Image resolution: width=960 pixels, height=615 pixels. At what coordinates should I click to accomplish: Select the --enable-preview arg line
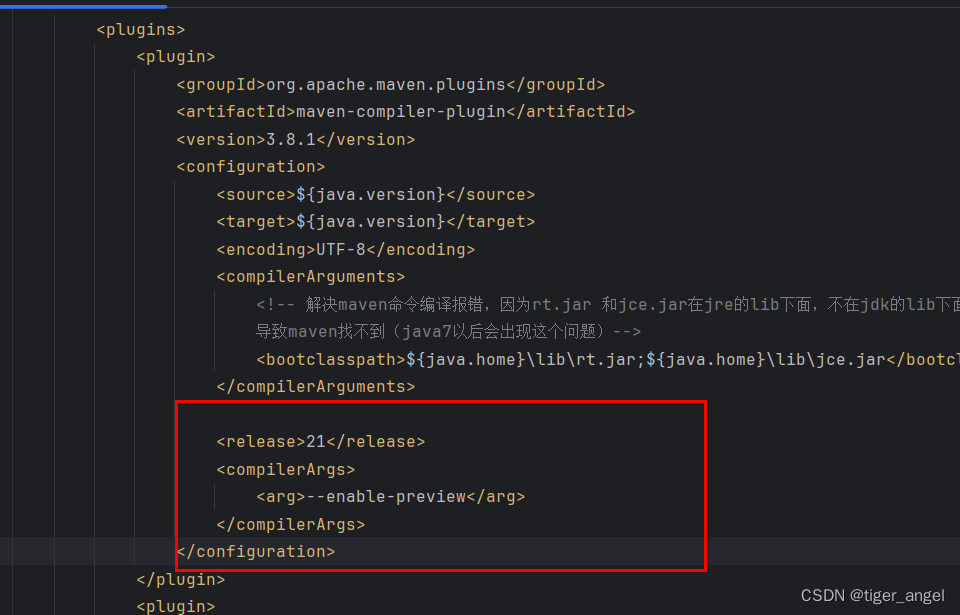[x=391, y=497]
